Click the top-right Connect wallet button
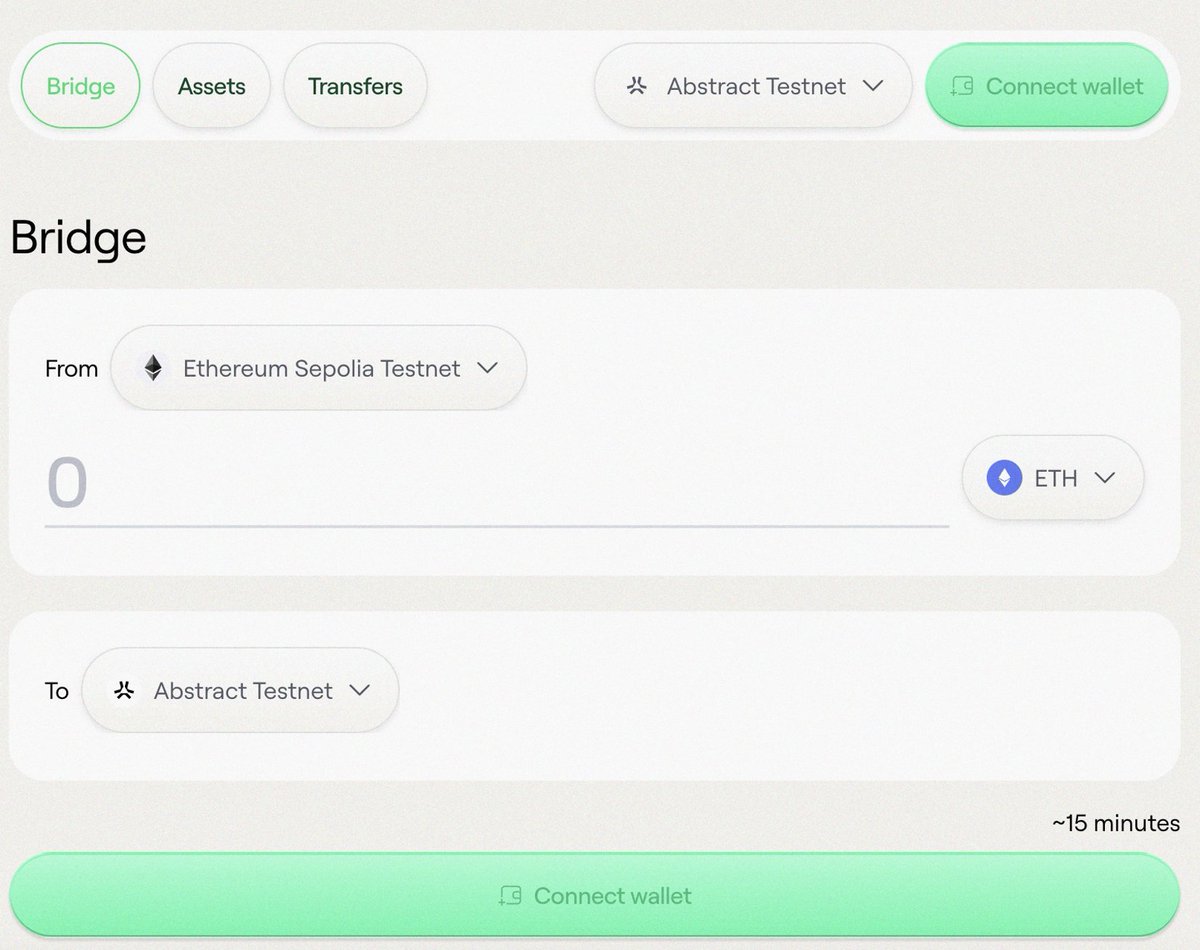 [x=1047, y=86]
